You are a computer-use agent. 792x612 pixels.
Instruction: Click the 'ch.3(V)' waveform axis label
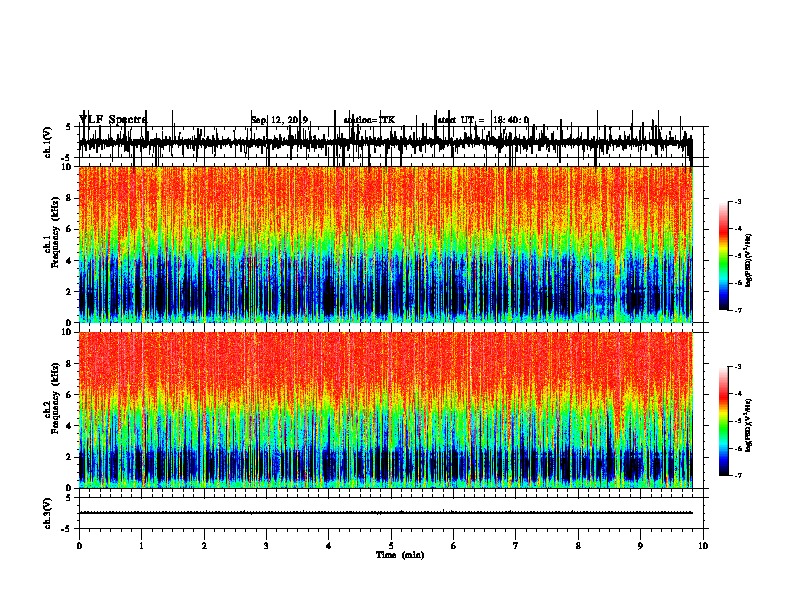(x=48, y=514)
